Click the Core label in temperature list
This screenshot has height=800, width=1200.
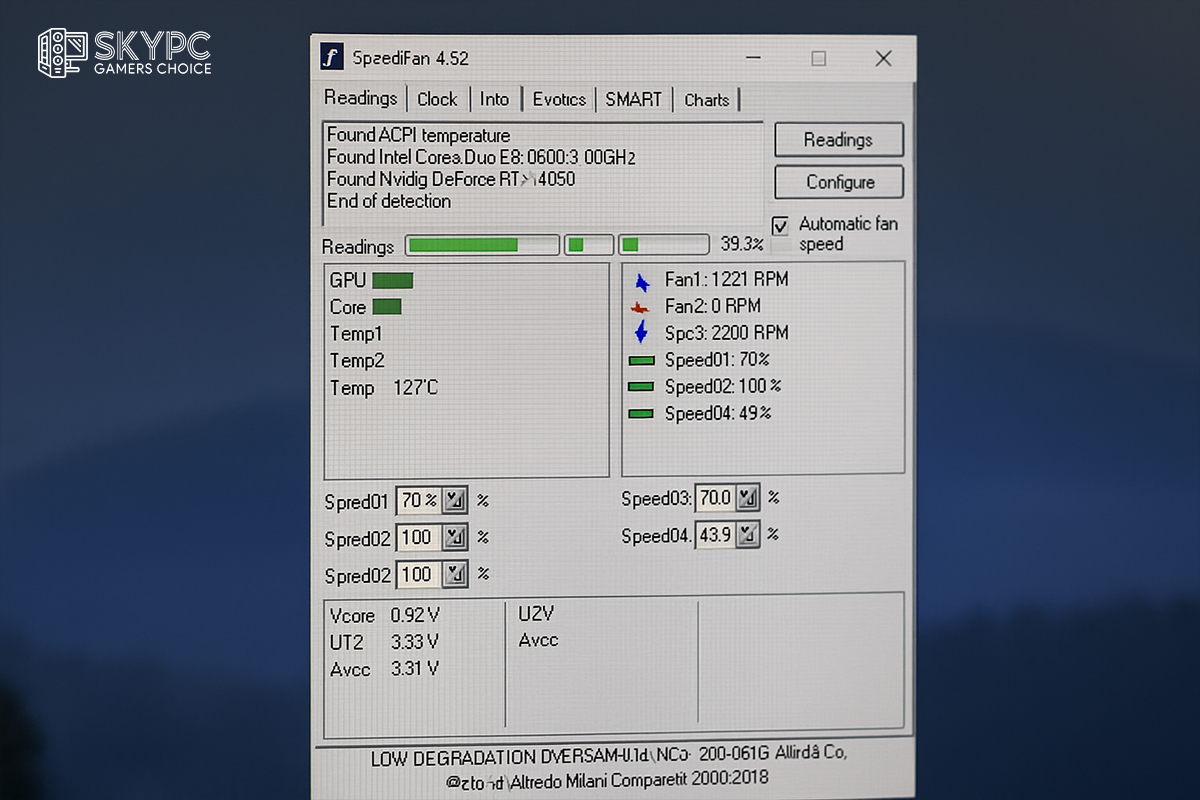(x=348, y=307)
